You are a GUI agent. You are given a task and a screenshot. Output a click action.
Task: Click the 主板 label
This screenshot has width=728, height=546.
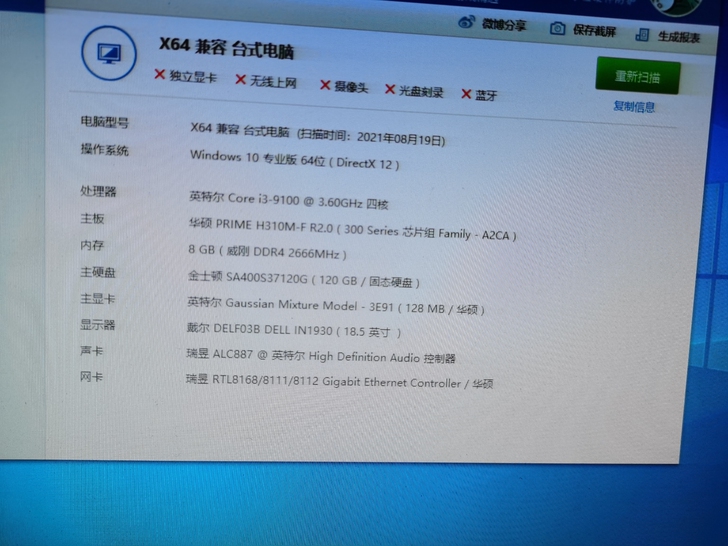pyautogui.click(x=92, y=218)
